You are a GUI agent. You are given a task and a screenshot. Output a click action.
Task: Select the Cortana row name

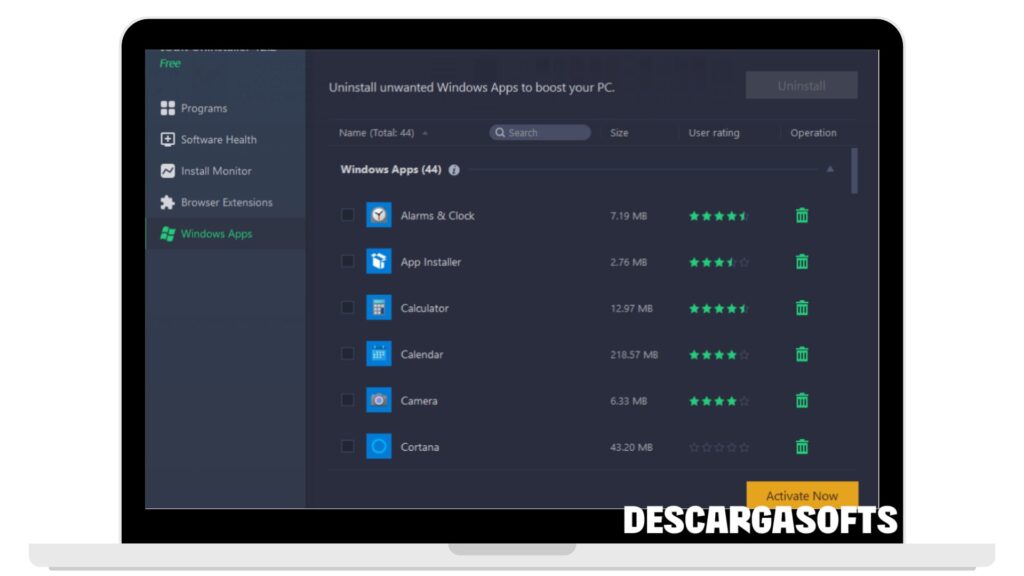tap(419, 447)
